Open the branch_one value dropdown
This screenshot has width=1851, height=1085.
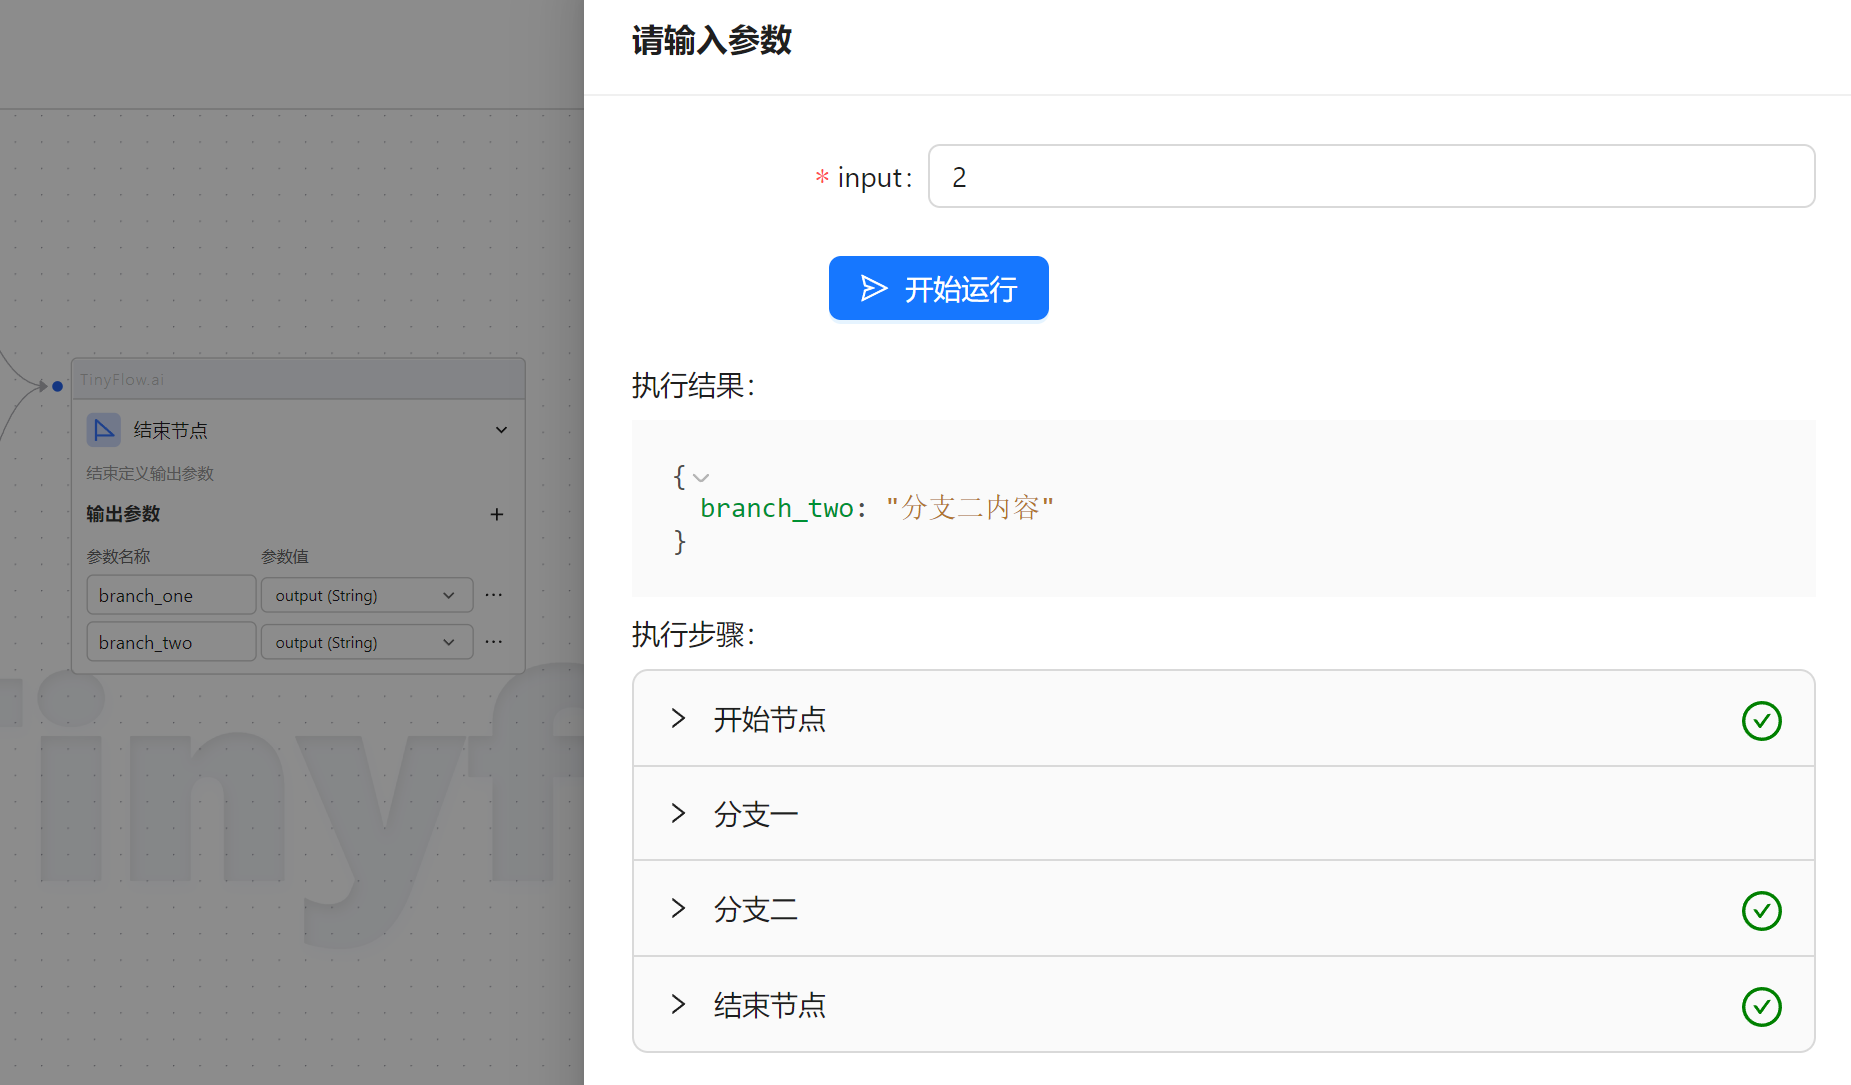366,595
